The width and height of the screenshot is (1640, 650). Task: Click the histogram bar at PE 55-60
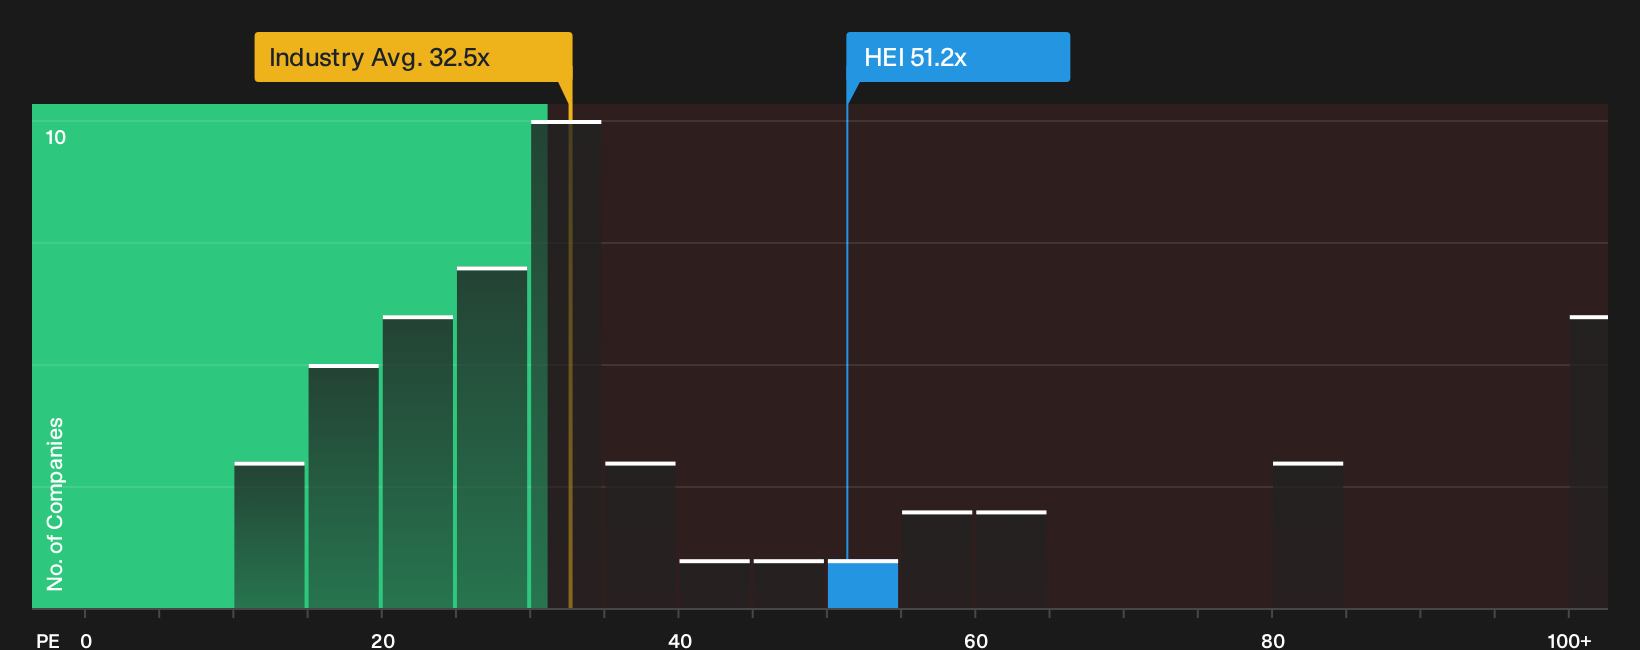937,559
